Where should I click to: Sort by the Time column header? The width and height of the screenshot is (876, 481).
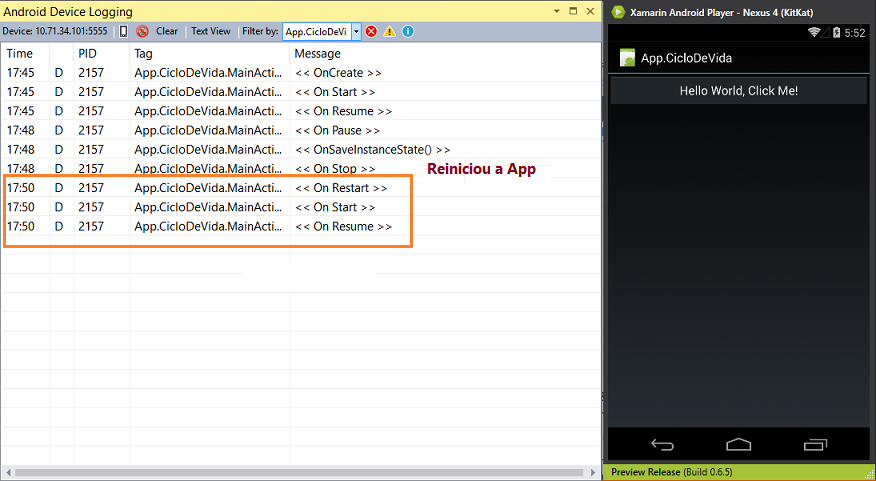(x=20, y=54)
